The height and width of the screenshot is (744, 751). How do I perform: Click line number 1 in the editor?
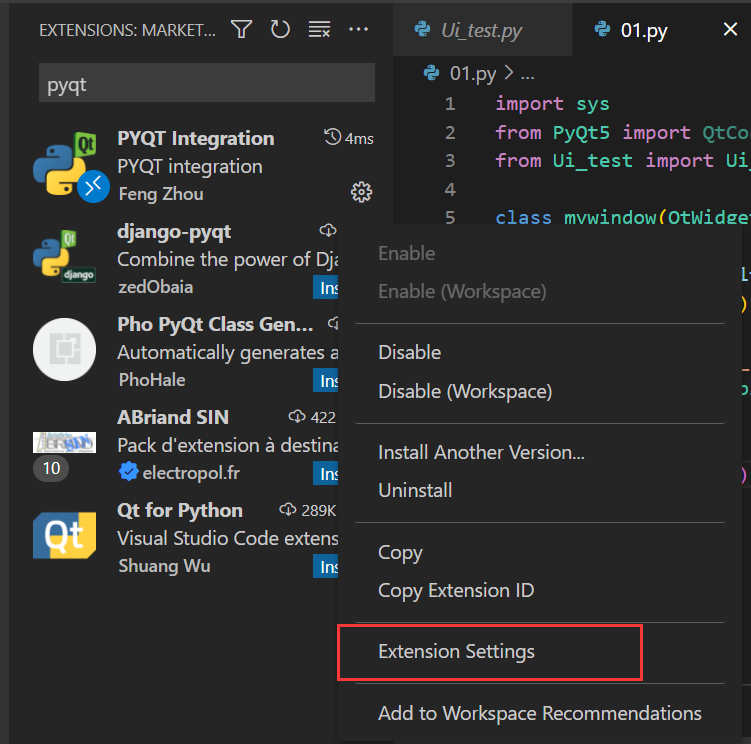click(x=450, y=104)
